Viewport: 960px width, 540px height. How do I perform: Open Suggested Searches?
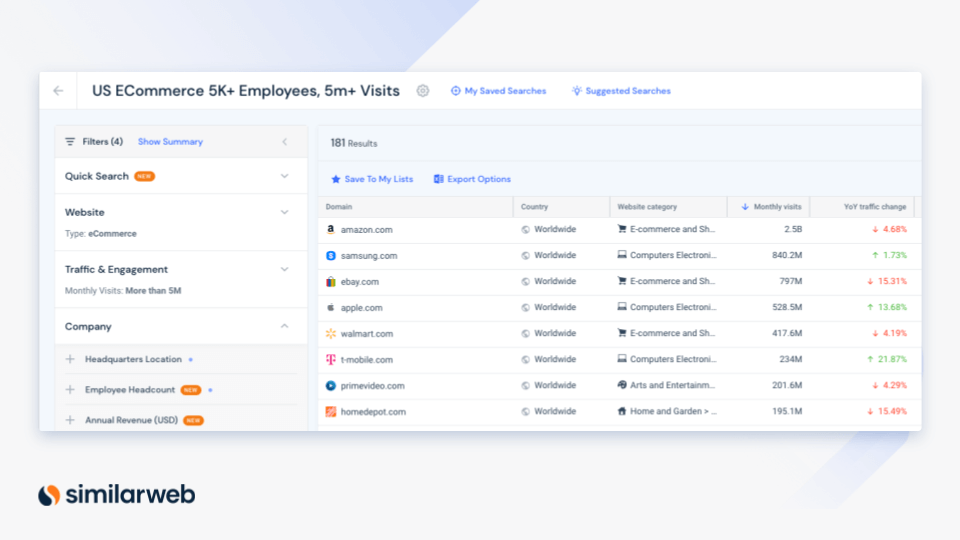click(x=621, y=91)
